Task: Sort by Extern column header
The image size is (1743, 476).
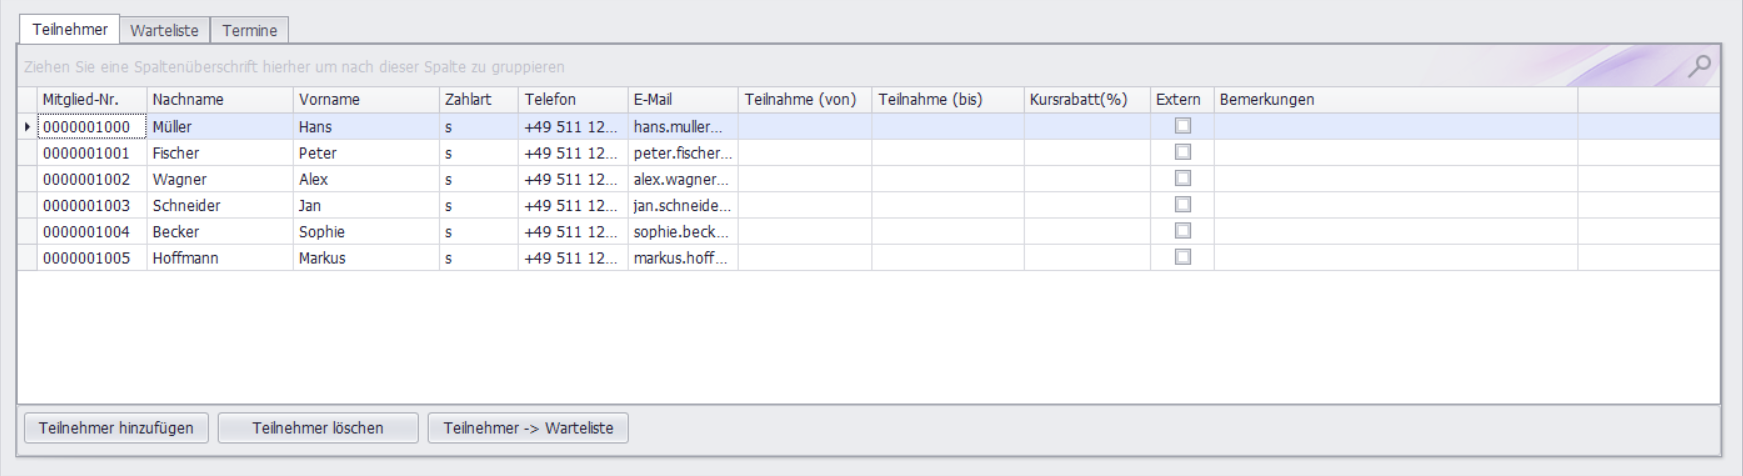Action: pos(1182,99)
